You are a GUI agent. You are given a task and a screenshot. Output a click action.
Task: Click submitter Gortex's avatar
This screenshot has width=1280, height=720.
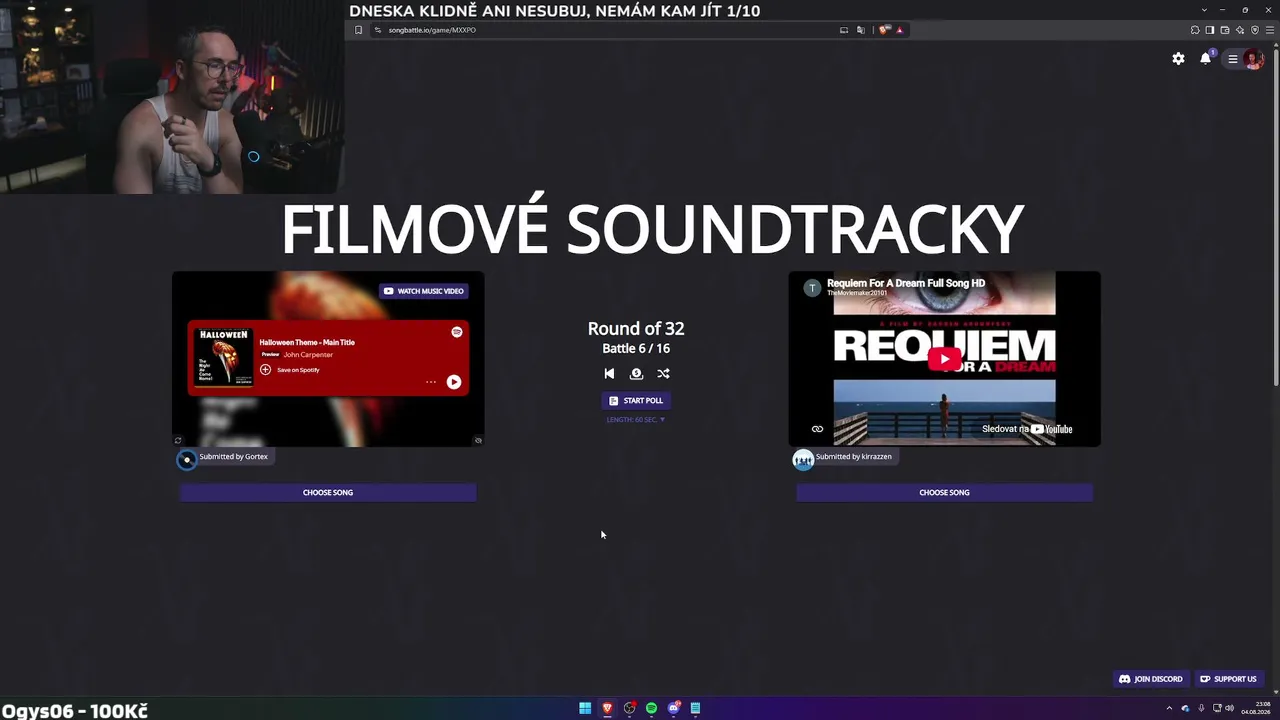coord(186,459)
